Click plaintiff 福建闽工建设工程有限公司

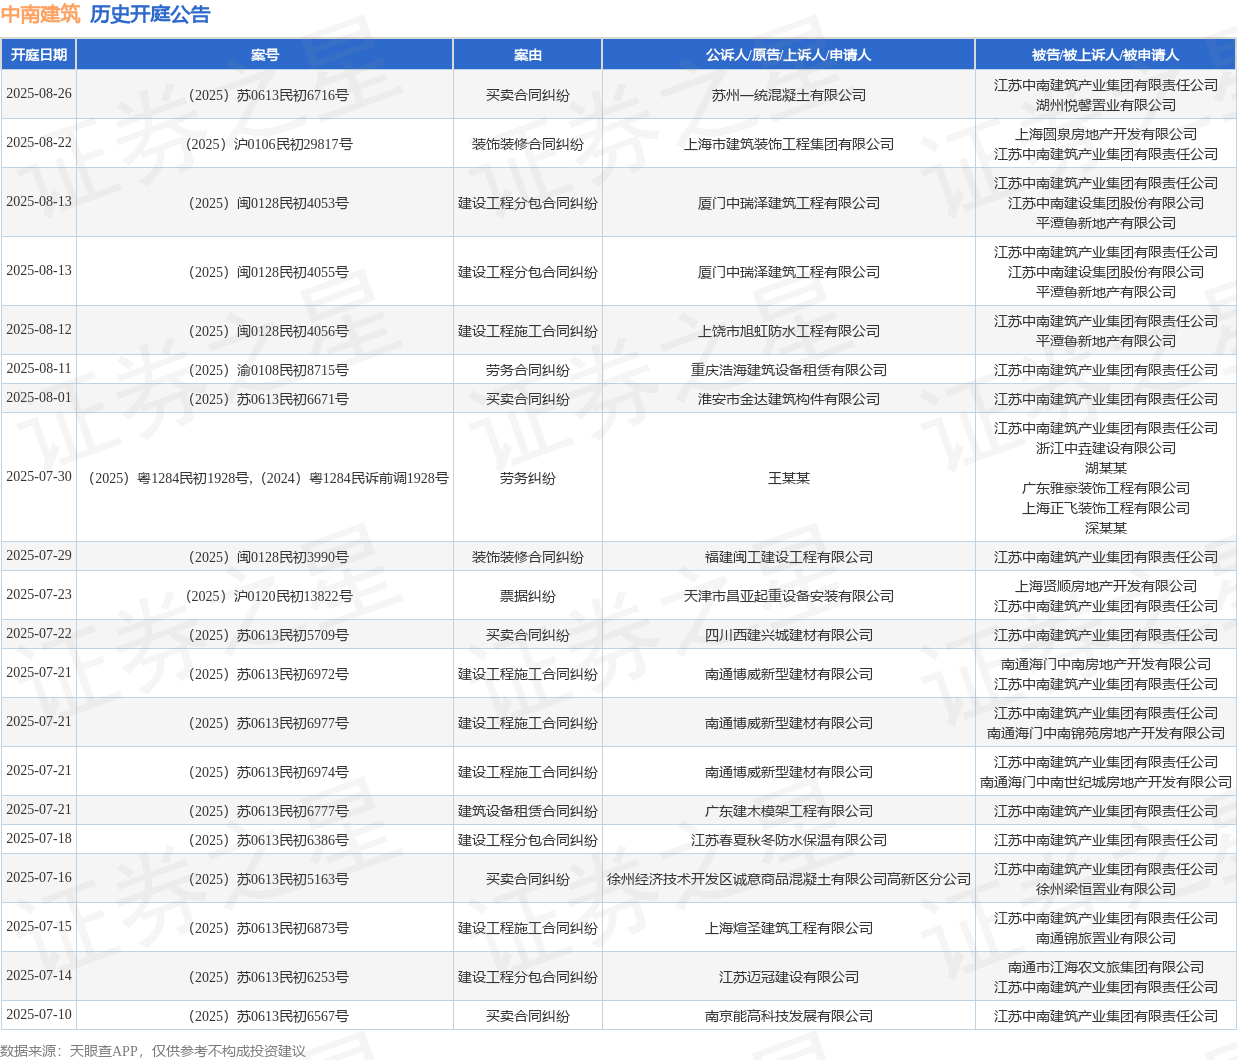(x=789, y=557)
